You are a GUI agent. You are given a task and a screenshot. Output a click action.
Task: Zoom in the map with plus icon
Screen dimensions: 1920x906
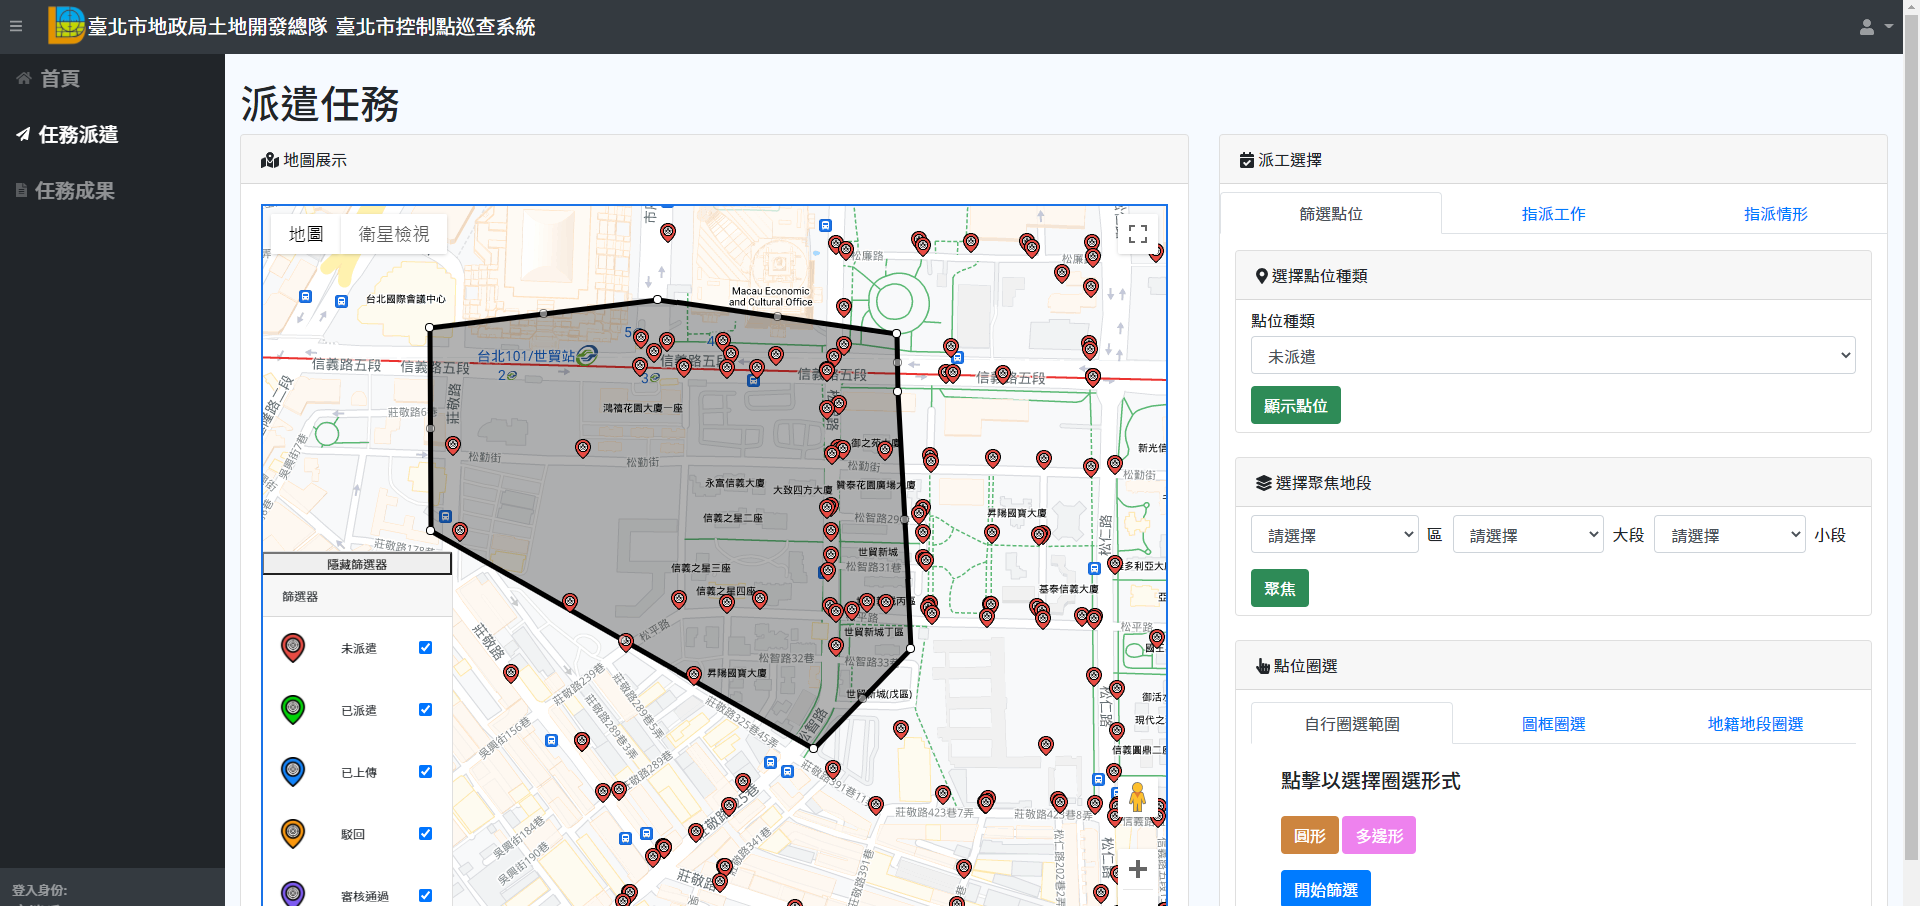tap(1137, 869)
